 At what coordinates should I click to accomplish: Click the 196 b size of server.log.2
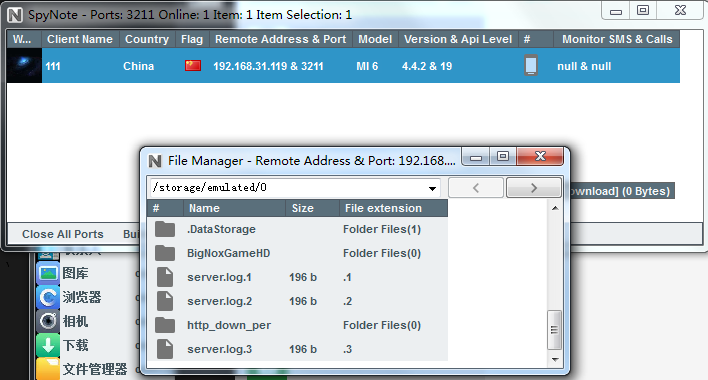point(303,301)
